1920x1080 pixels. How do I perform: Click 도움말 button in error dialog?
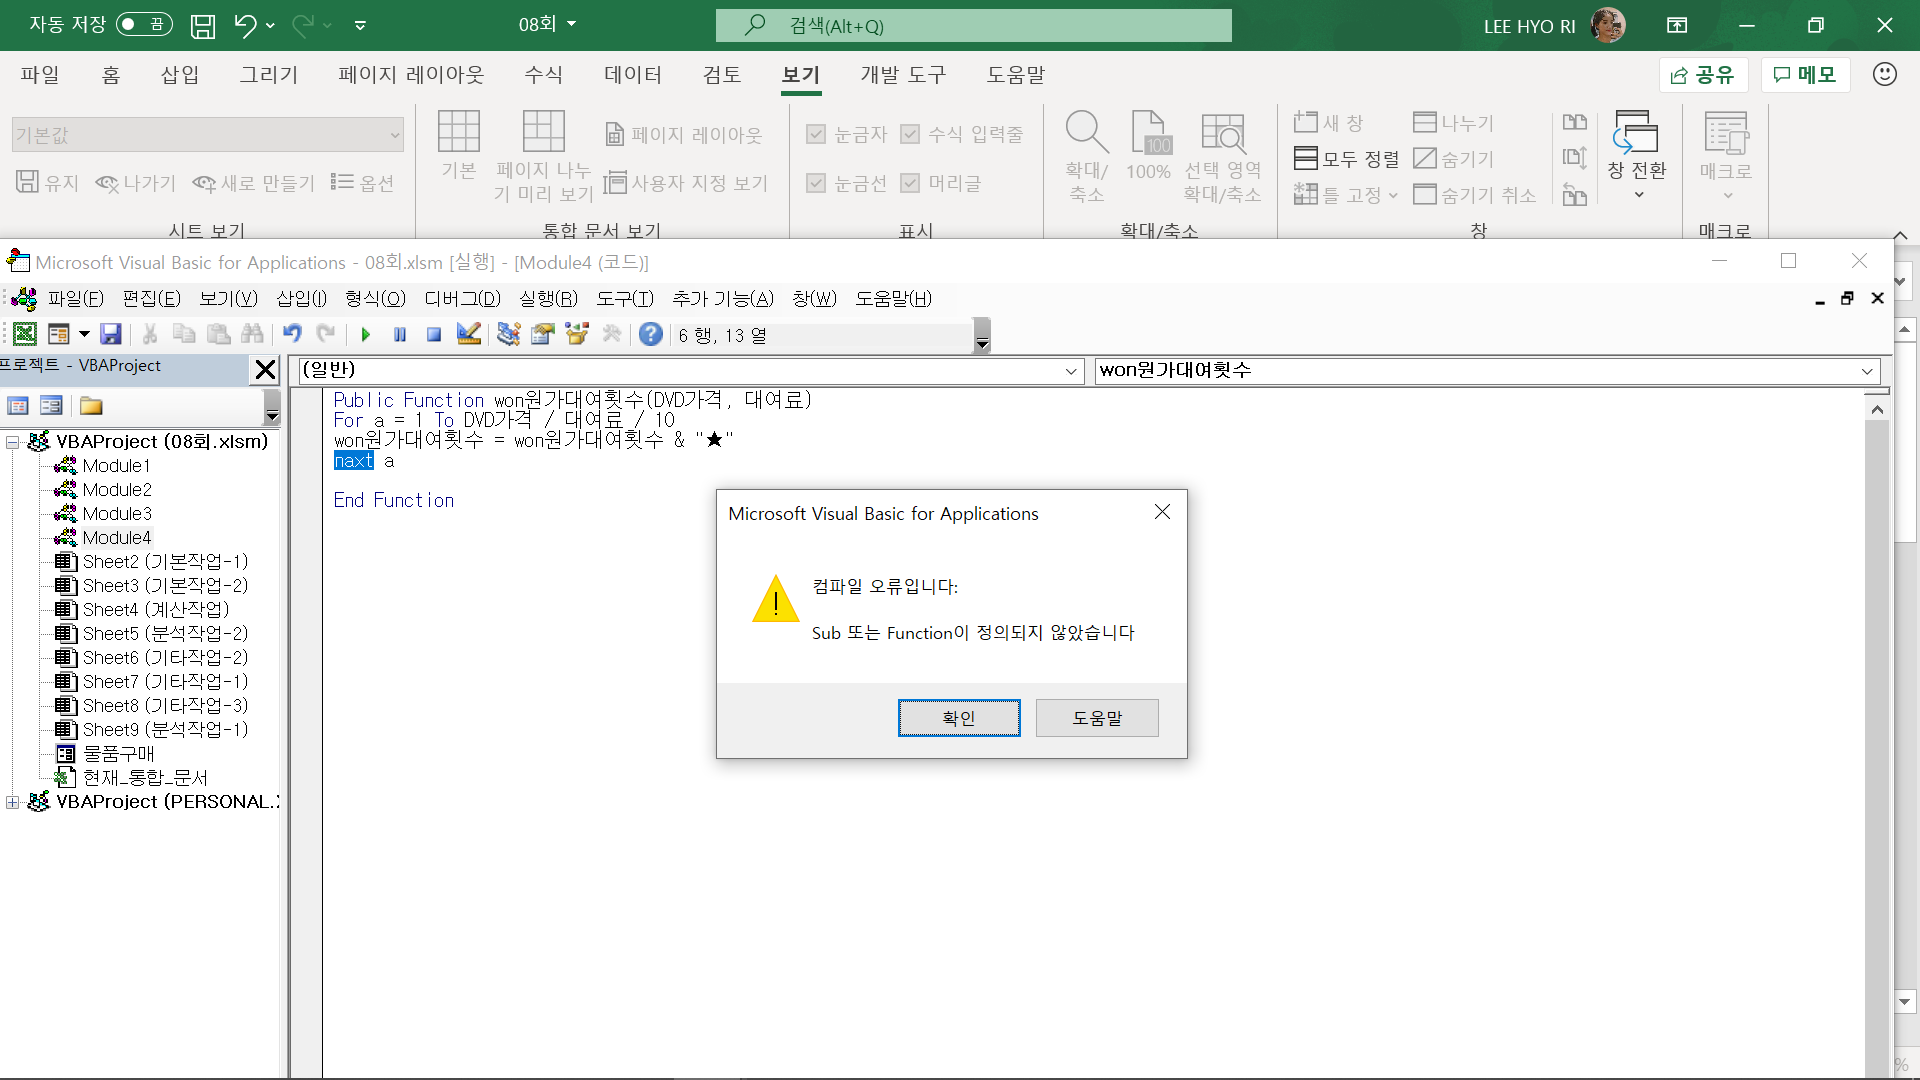pos(1096,718)
